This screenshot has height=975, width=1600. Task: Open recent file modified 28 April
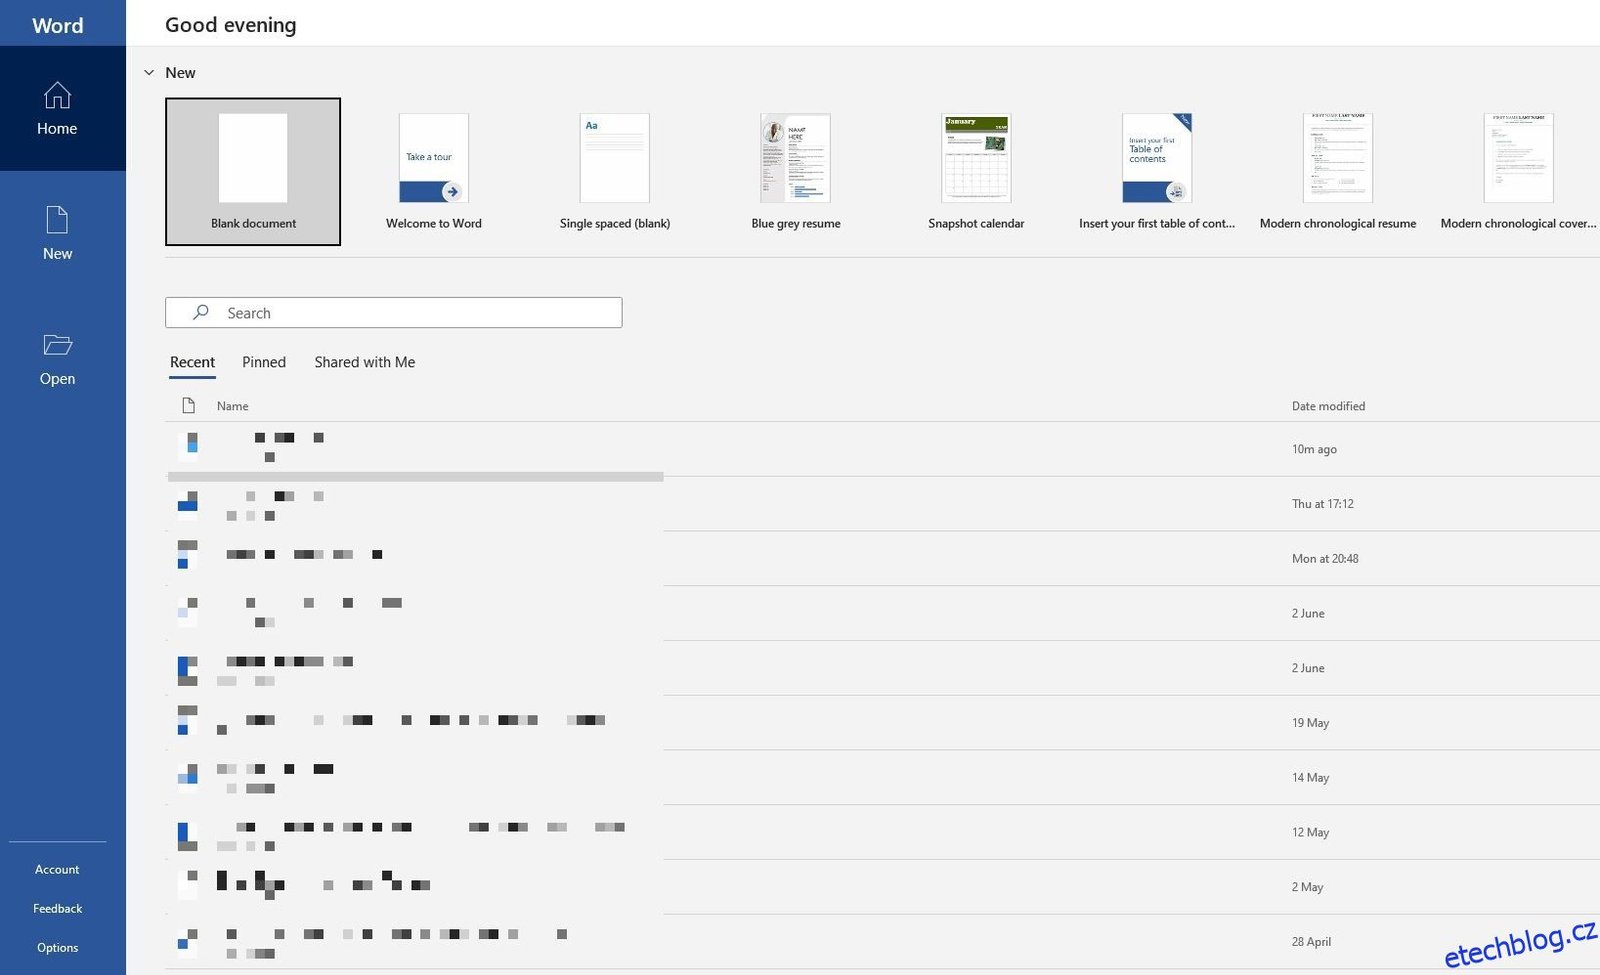(x=883, y=942)
